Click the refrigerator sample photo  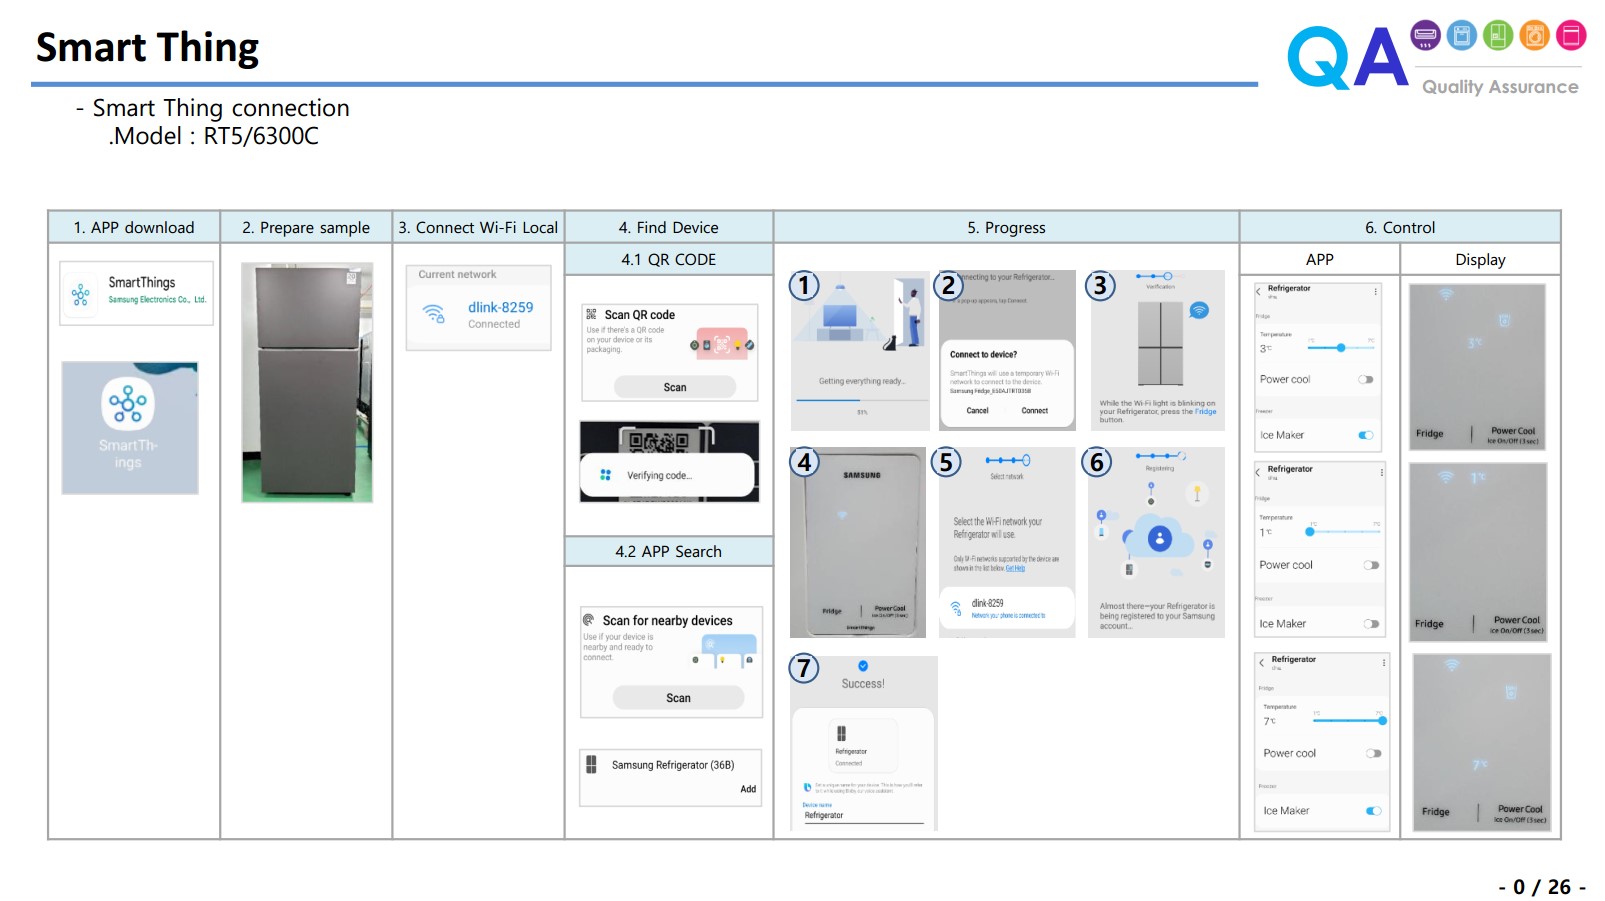coord(307,382)
